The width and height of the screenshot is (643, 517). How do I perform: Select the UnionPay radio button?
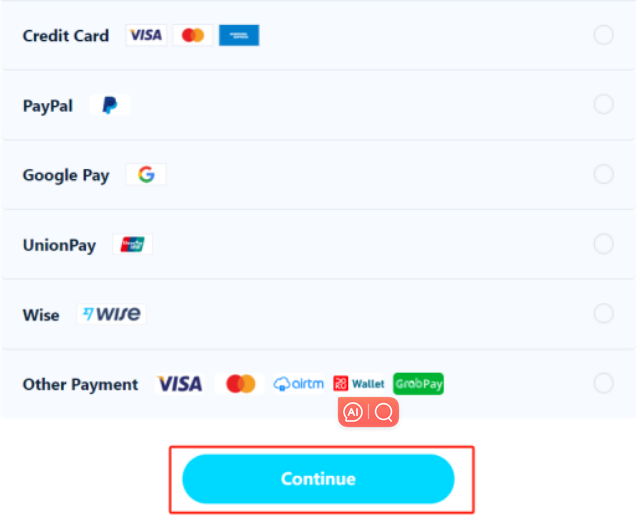(x=603, y=244)
